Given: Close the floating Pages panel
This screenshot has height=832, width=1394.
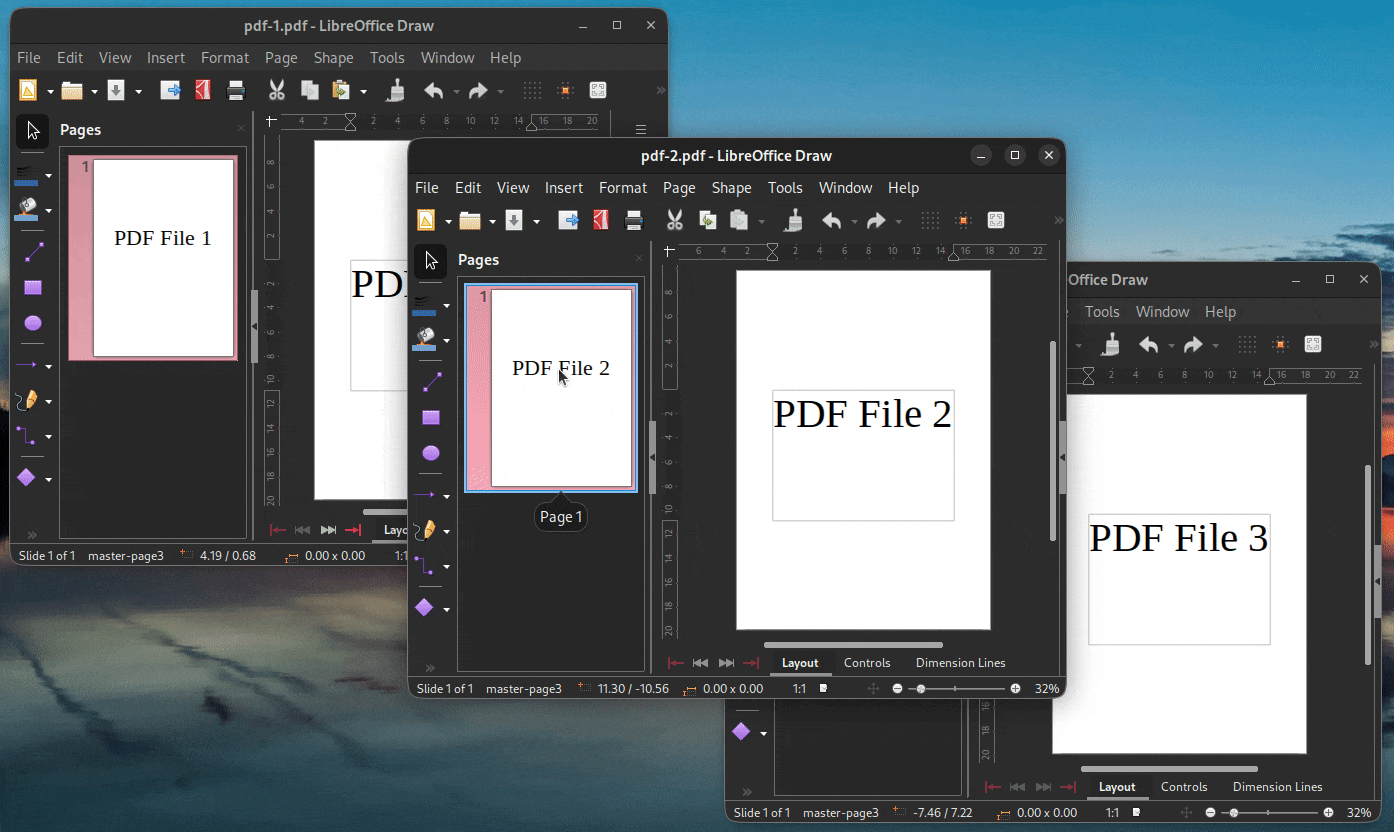Looking at the screenshot, I should click(x=638, y=259).
